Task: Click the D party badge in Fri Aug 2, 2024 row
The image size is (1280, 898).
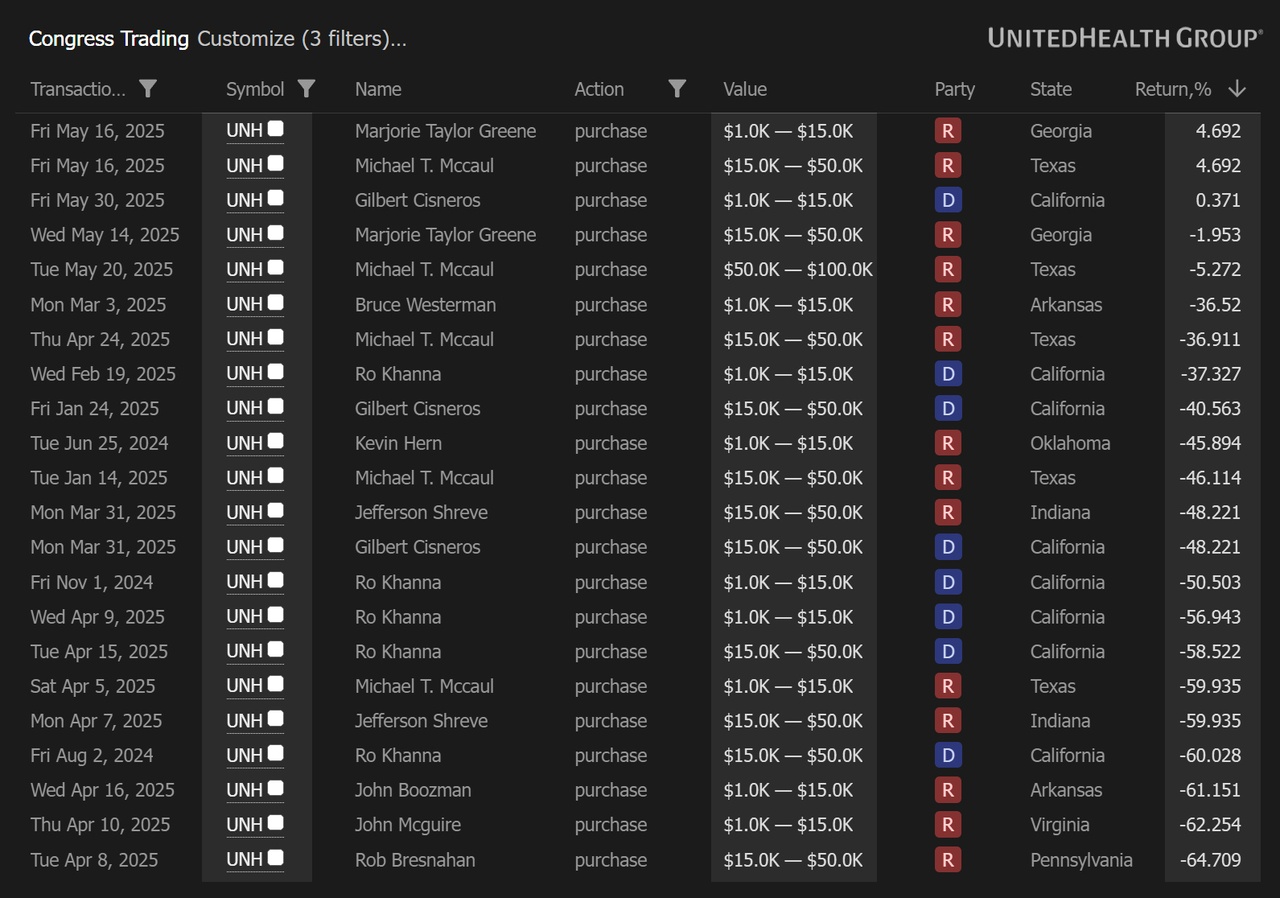Action: 947,755
